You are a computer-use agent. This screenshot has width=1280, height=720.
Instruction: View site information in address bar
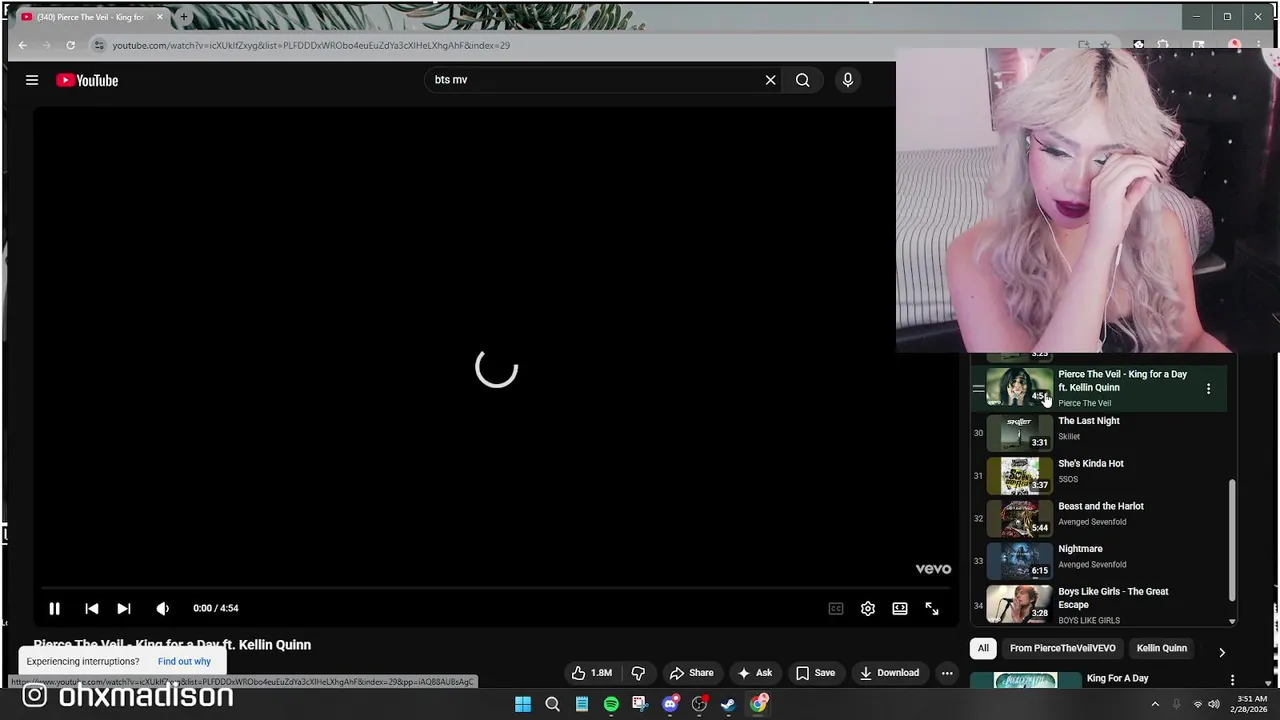coord(98,45)
